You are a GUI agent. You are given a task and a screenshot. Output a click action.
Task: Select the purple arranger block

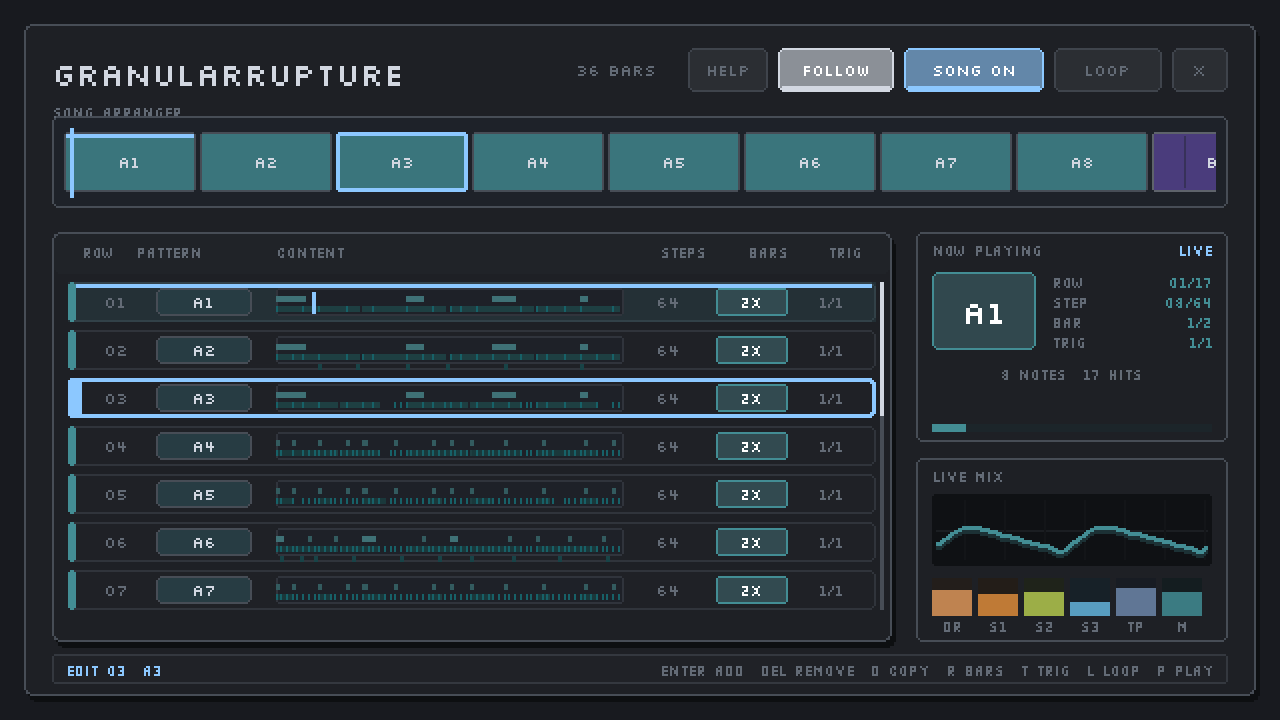1185,162
